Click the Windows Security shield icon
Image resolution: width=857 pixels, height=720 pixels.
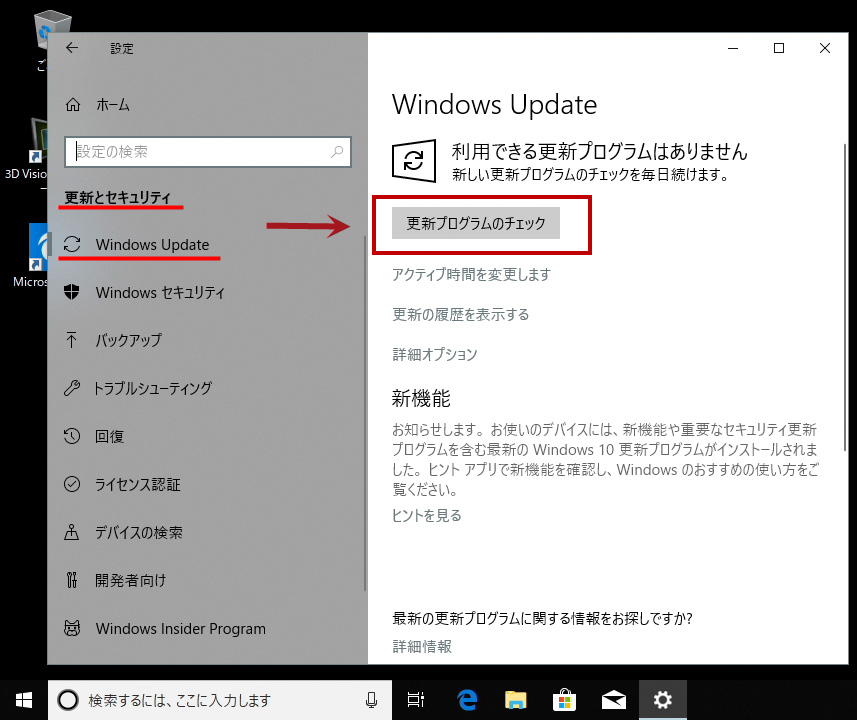[72, 292]
